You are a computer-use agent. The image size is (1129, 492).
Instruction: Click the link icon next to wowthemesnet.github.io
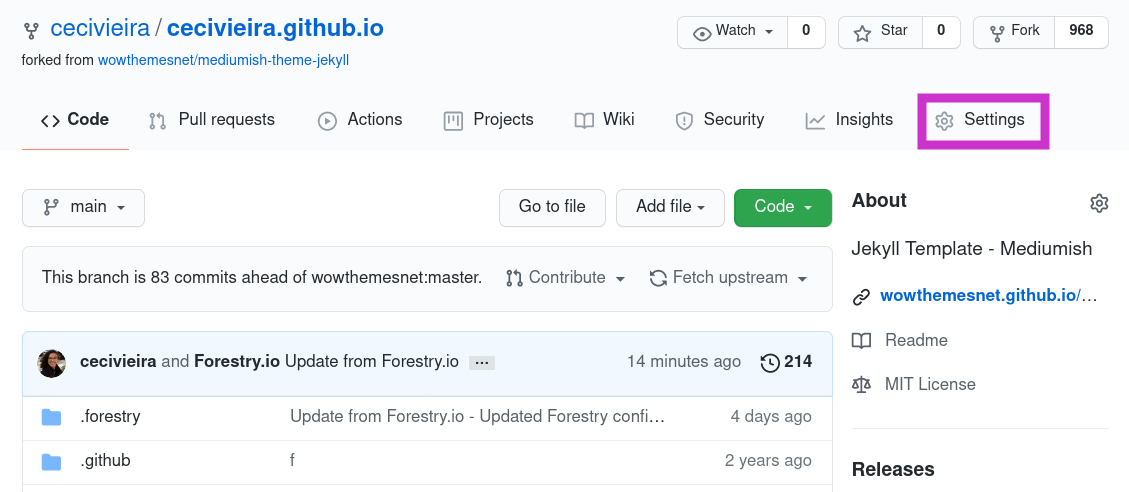click(x=861, y=296)
